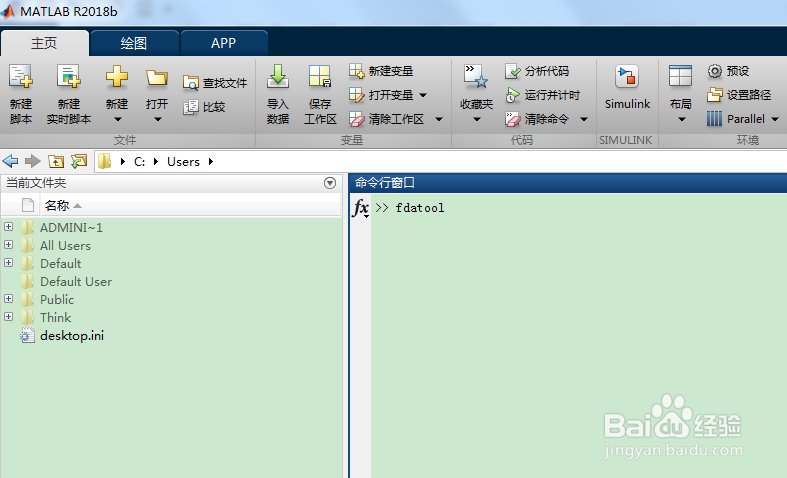787x478 pixels.
Task: Click Run and Time (运行并计时)
Action: point(543,95)
